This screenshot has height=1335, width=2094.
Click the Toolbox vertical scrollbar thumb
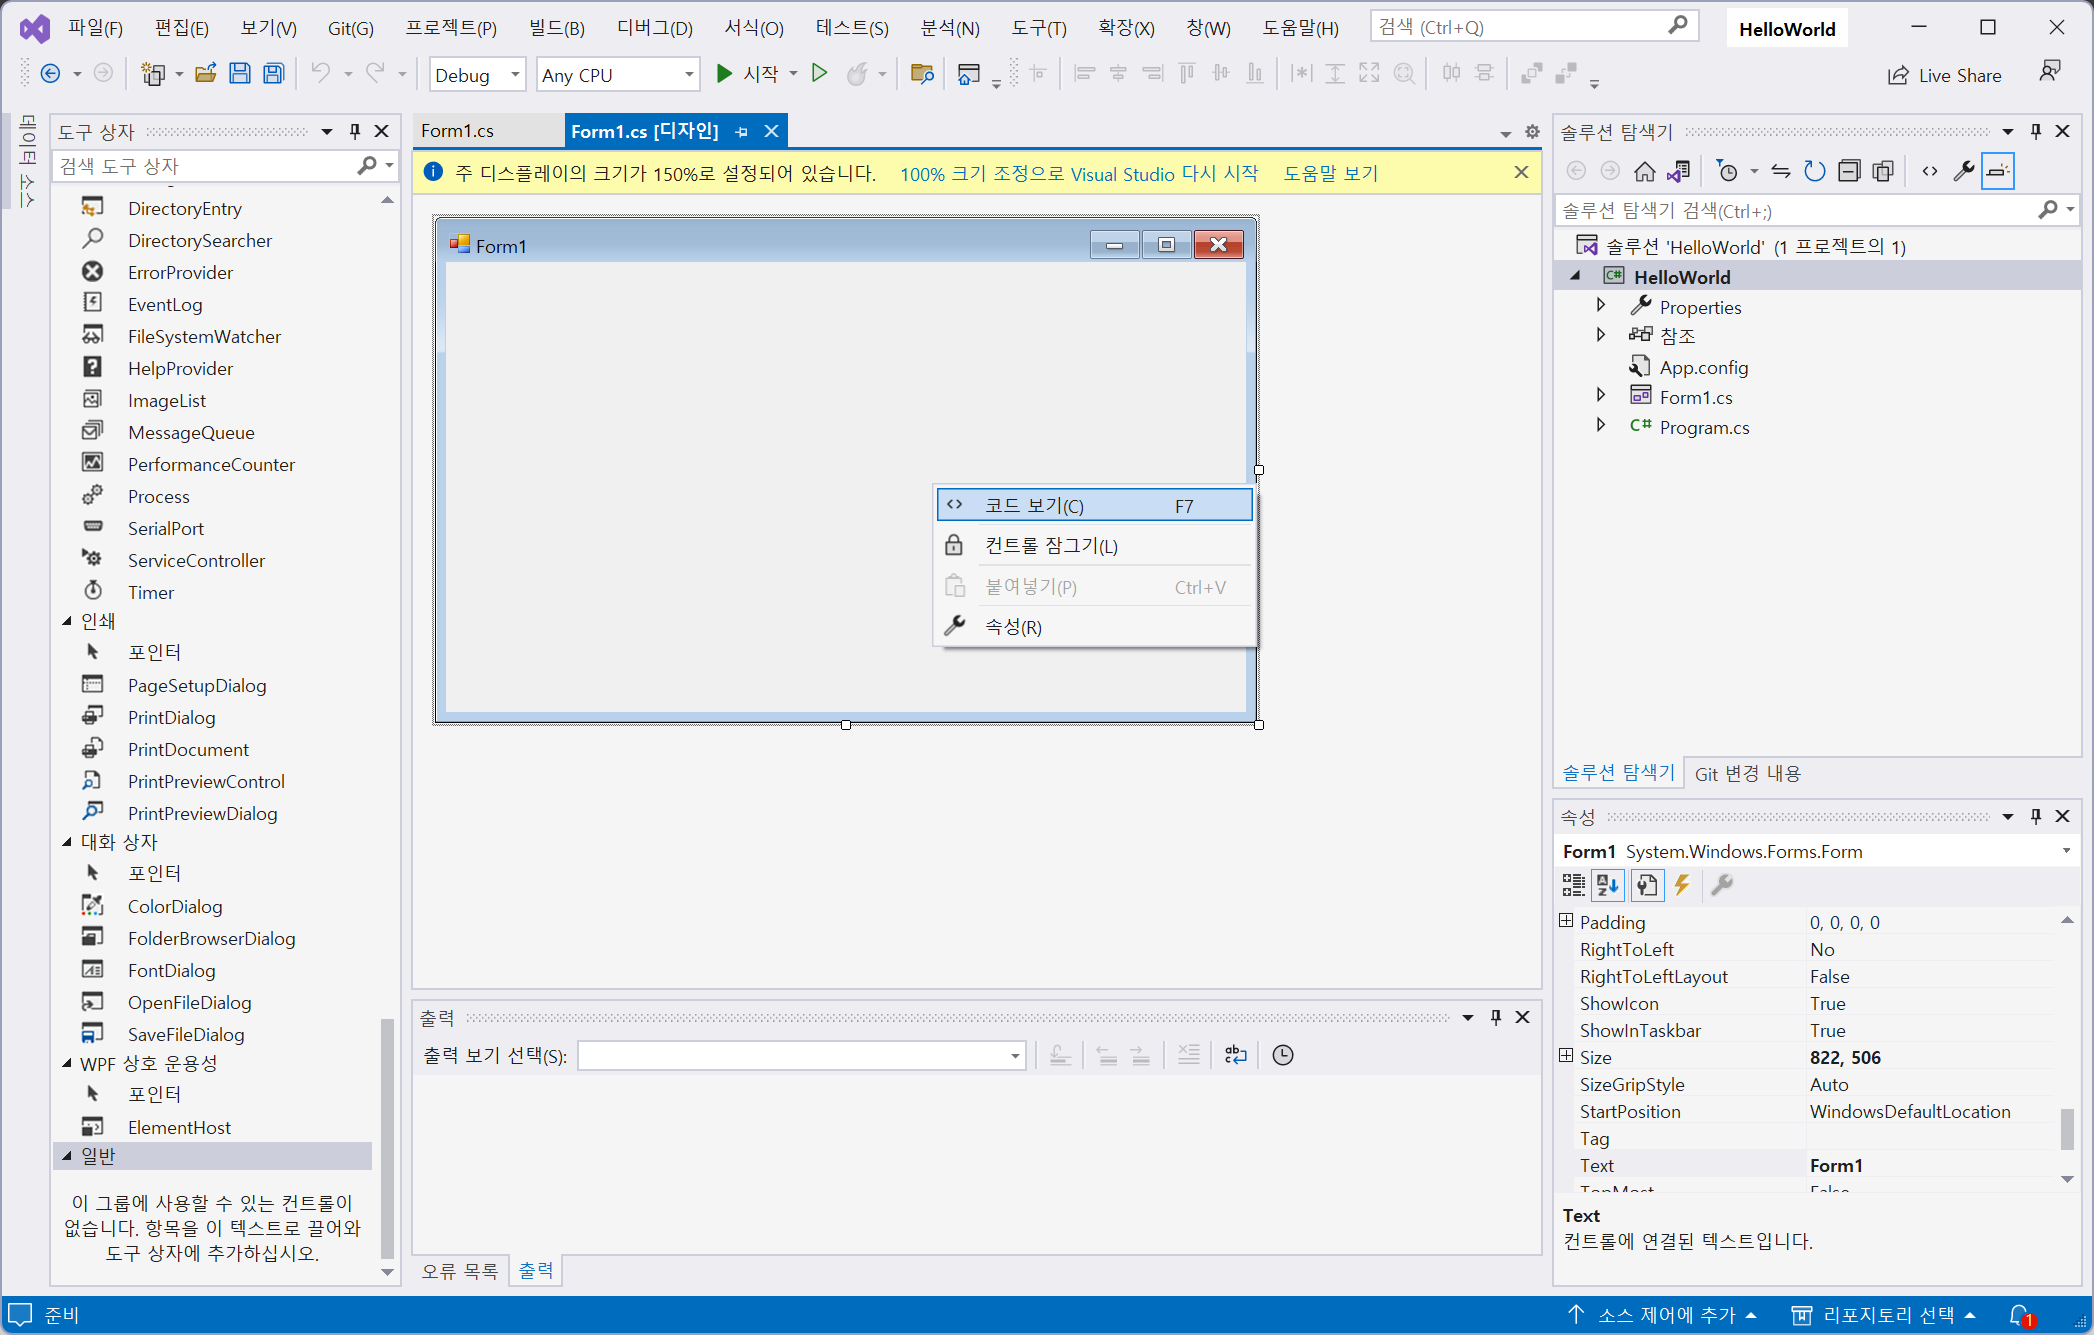pyautogui.click(x=387, y=1138)
